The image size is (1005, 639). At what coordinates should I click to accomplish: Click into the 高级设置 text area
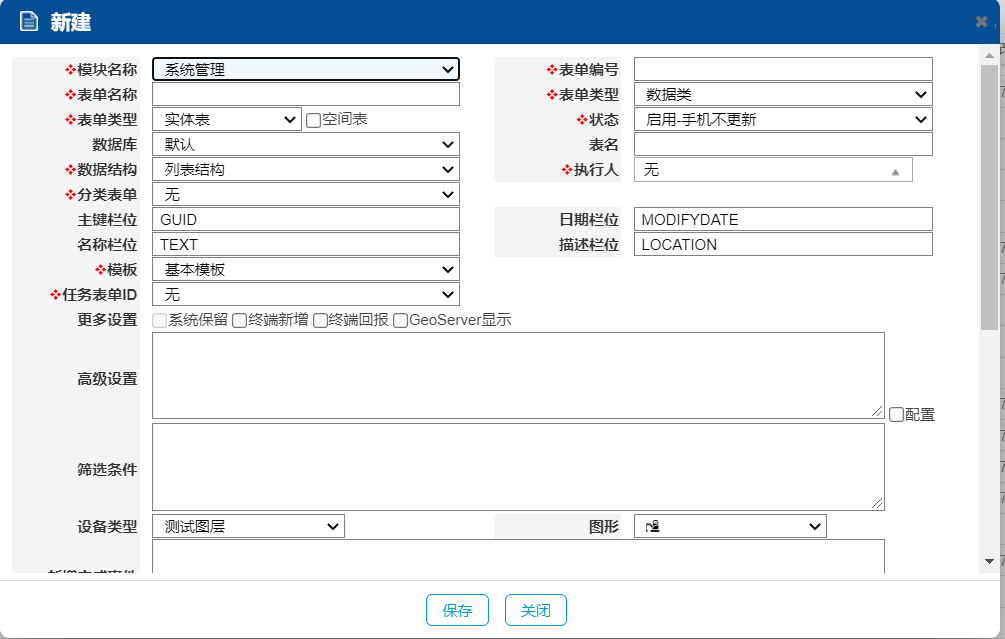pyautogui.click(x=518, y=375)
